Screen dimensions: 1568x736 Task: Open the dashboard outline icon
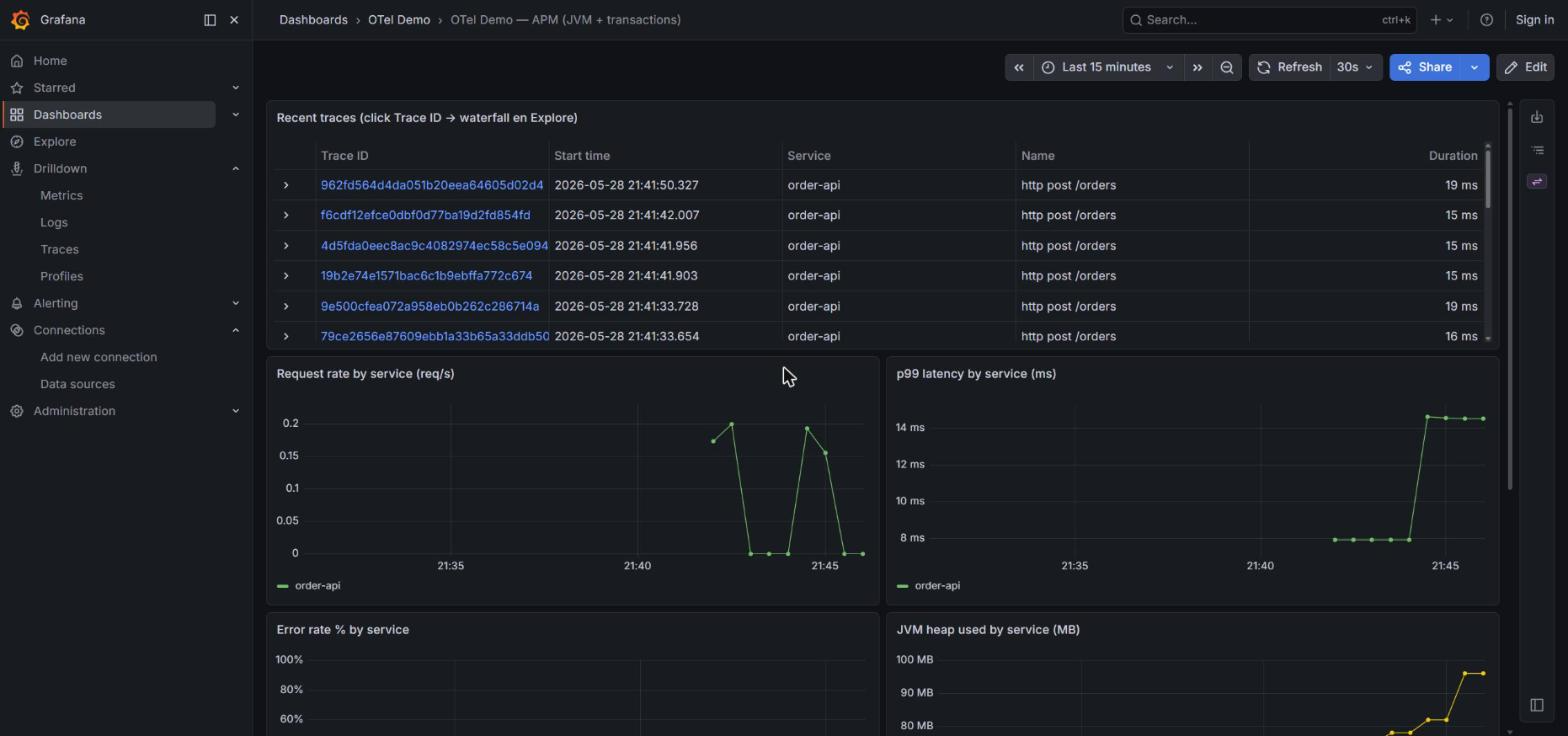[1537, 150]
